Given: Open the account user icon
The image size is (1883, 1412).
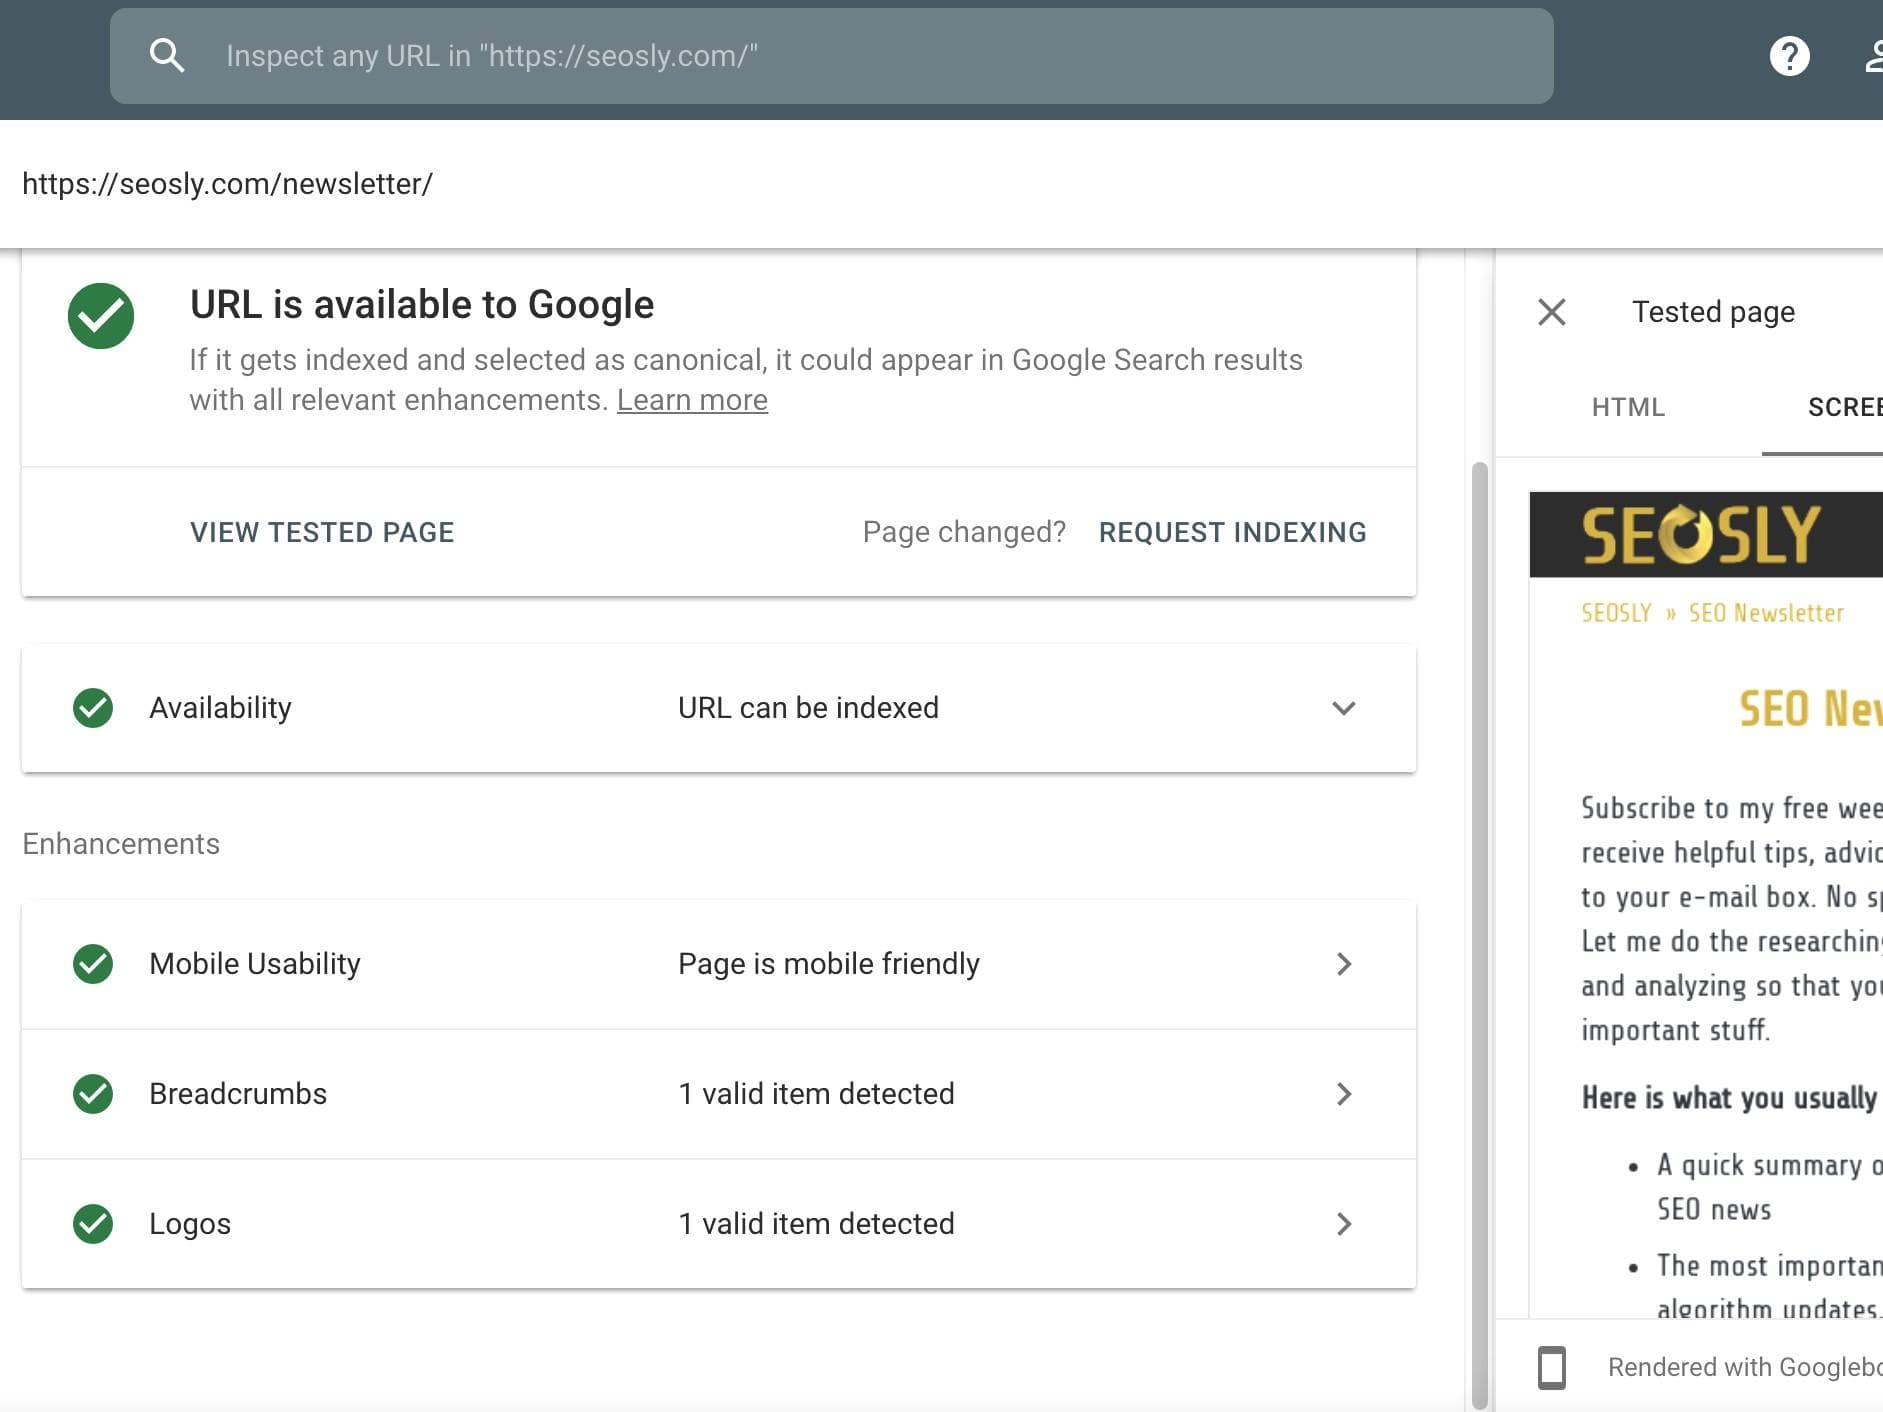Looking at the screenshot, I should click(1873, 56).
